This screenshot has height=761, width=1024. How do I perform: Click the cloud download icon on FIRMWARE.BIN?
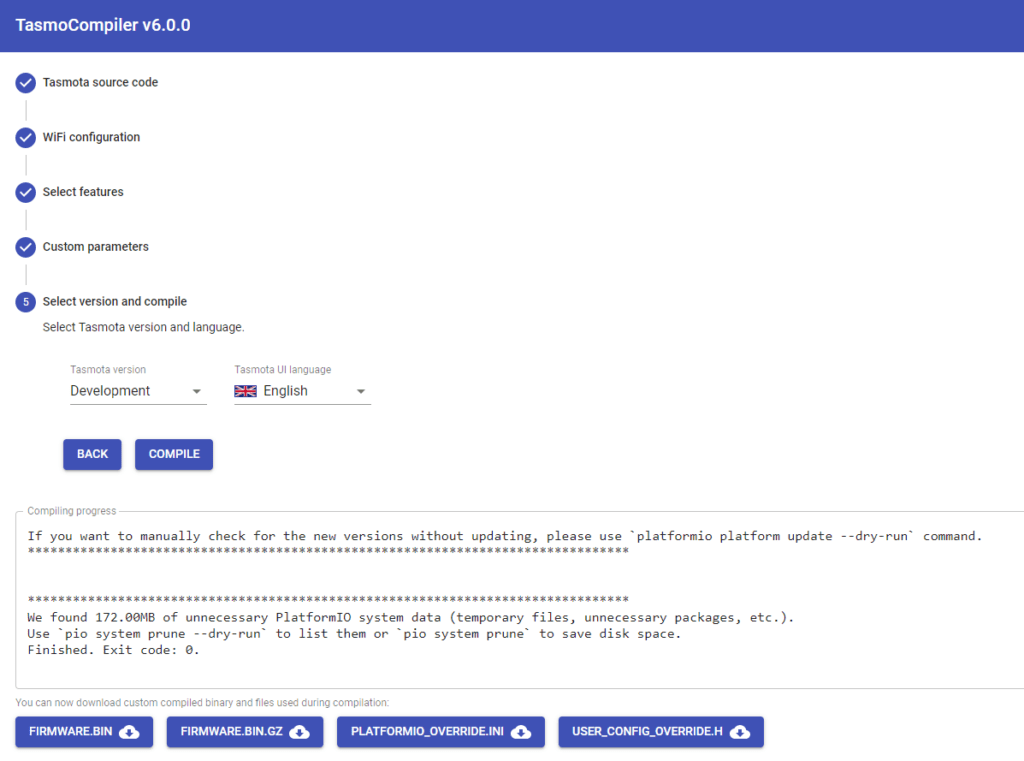pyautogui.click(x=127, y=732)
